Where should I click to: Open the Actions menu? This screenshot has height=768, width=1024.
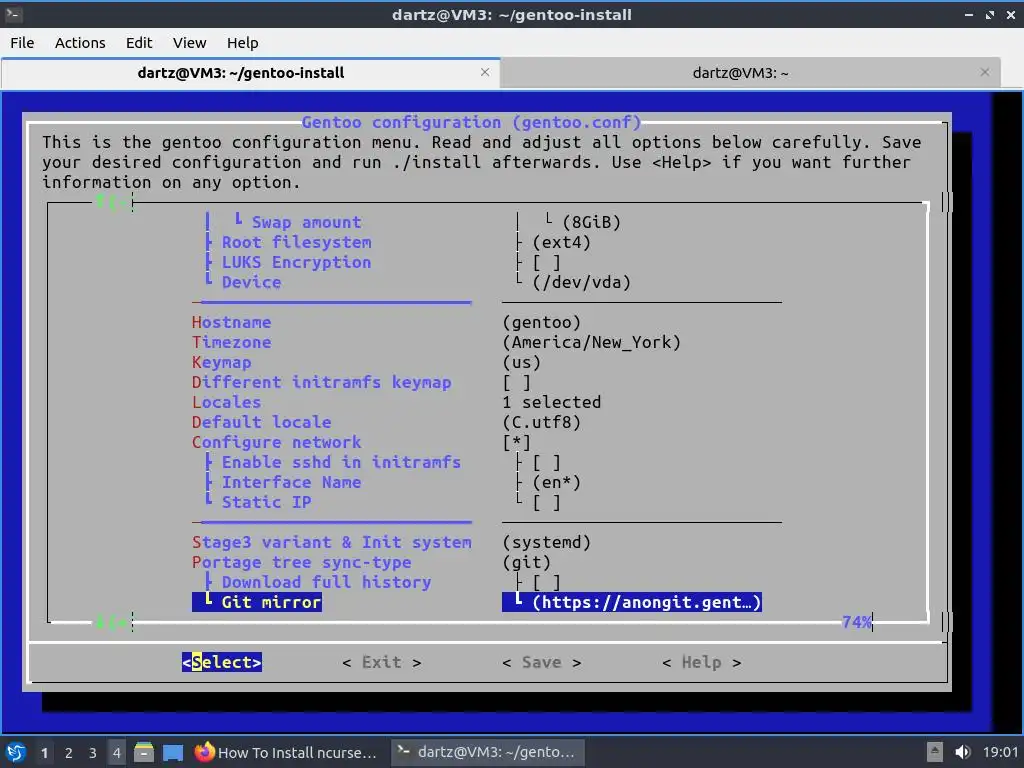pos(80,42)
